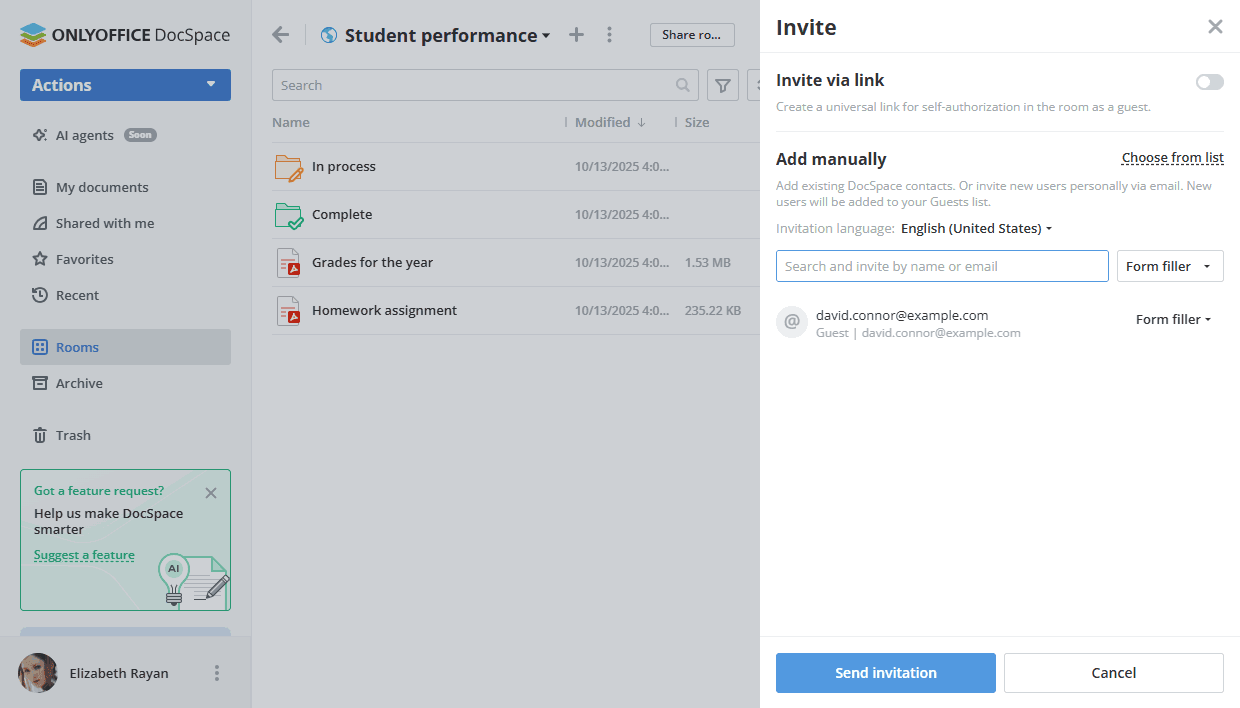Open AI agents from the sidebar
The image size is (1240, 708).
(86, 135)
